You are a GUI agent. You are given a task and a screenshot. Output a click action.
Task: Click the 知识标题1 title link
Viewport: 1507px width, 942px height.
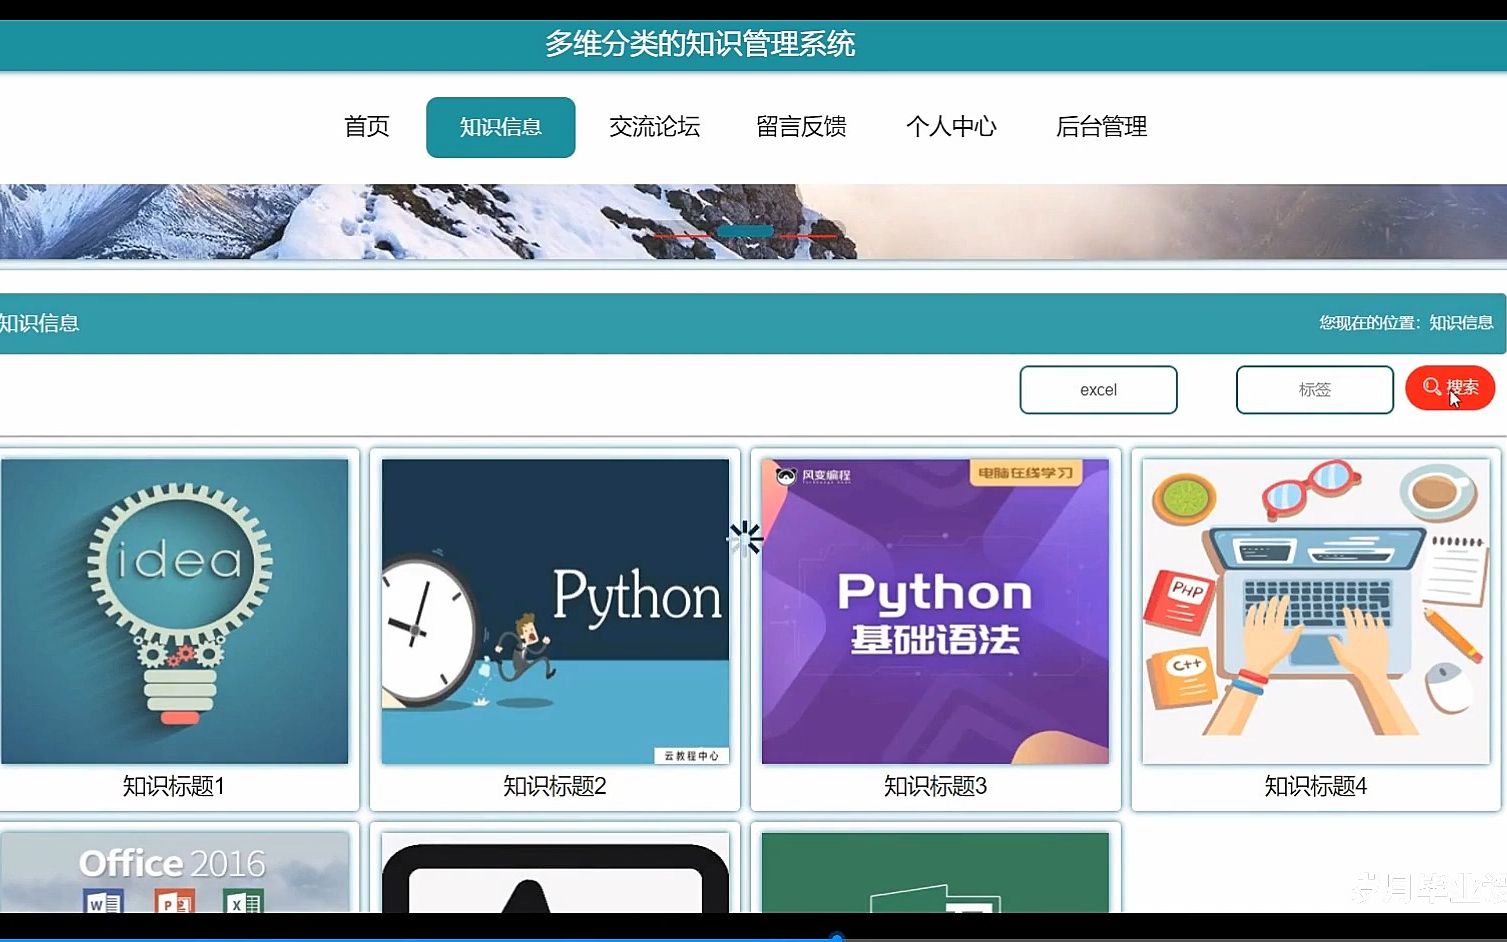[x=174, y=787]
